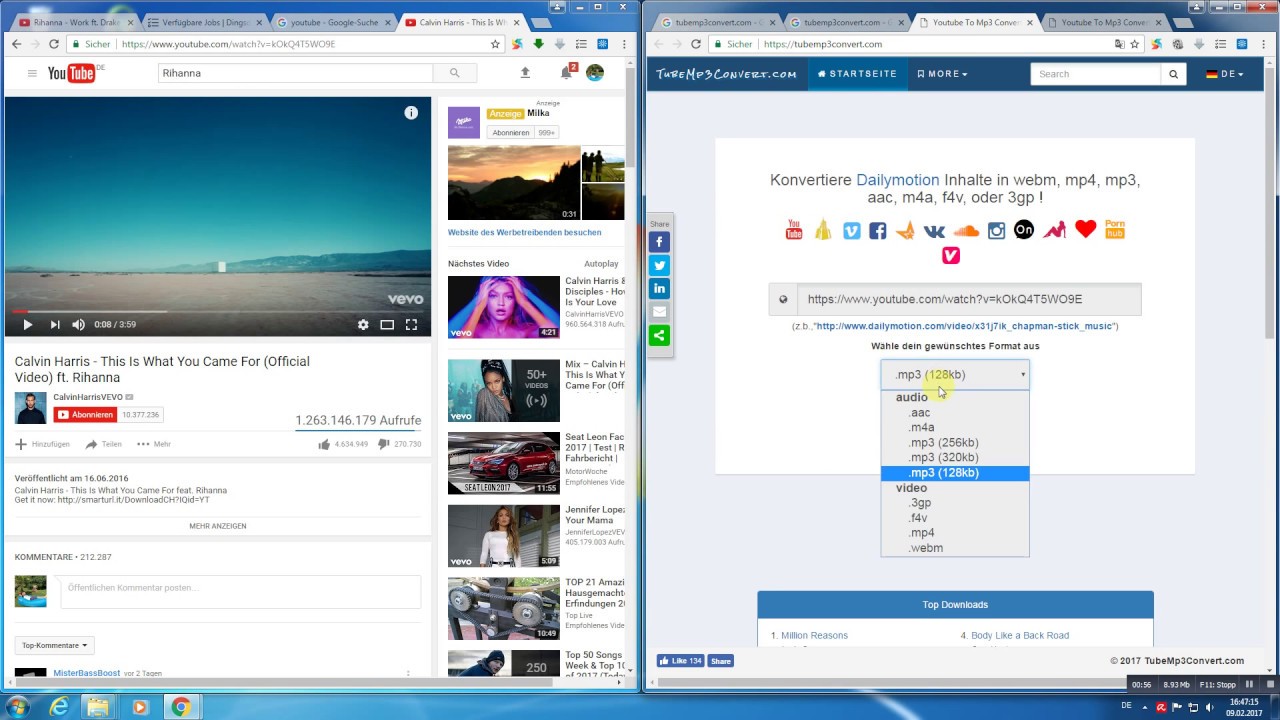Open the DE language dropdown
Viewport: 1280px width, 720px height.
point(1224,74)
